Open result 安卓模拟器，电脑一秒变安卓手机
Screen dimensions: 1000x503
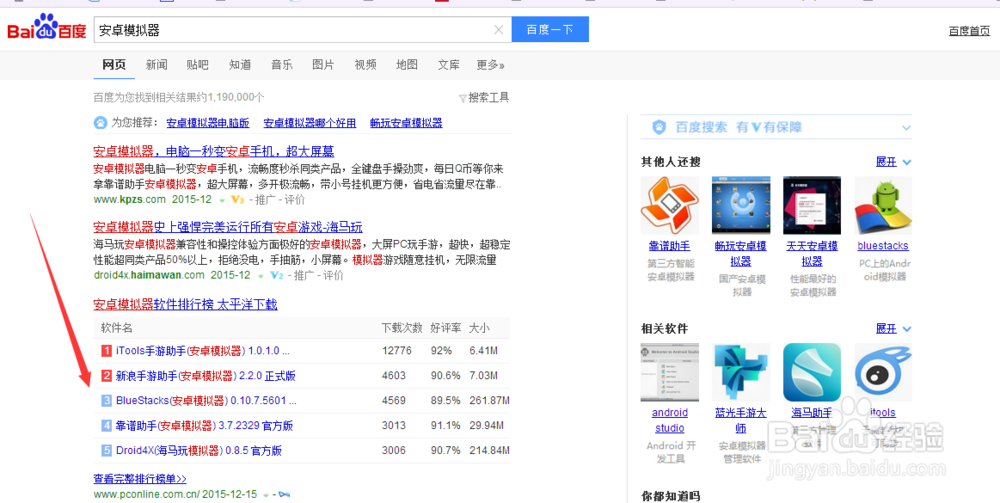(214, 152)
